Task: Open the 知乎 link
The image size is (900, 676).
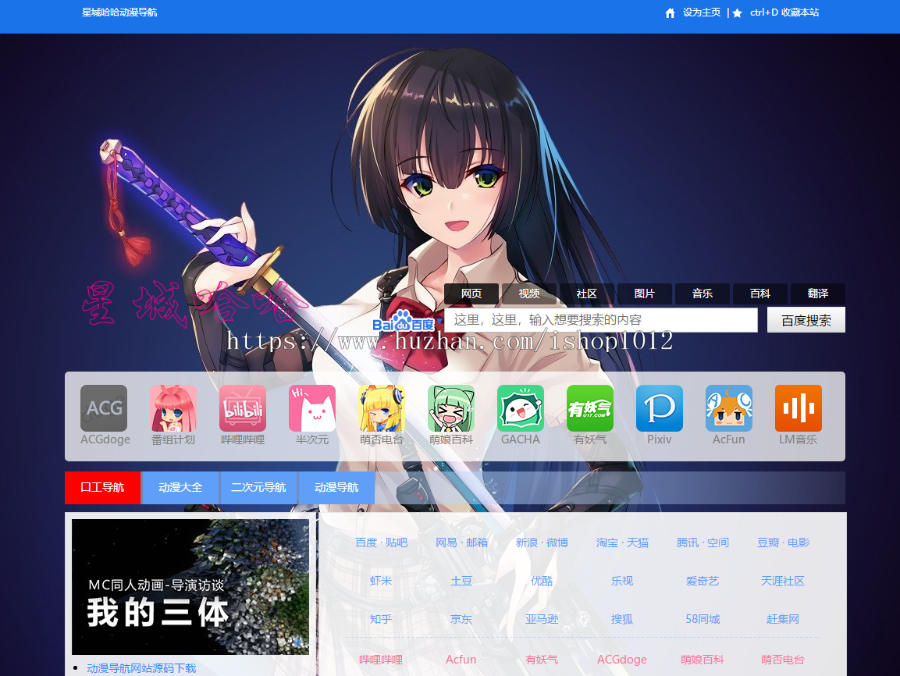Action: (381, 619)
